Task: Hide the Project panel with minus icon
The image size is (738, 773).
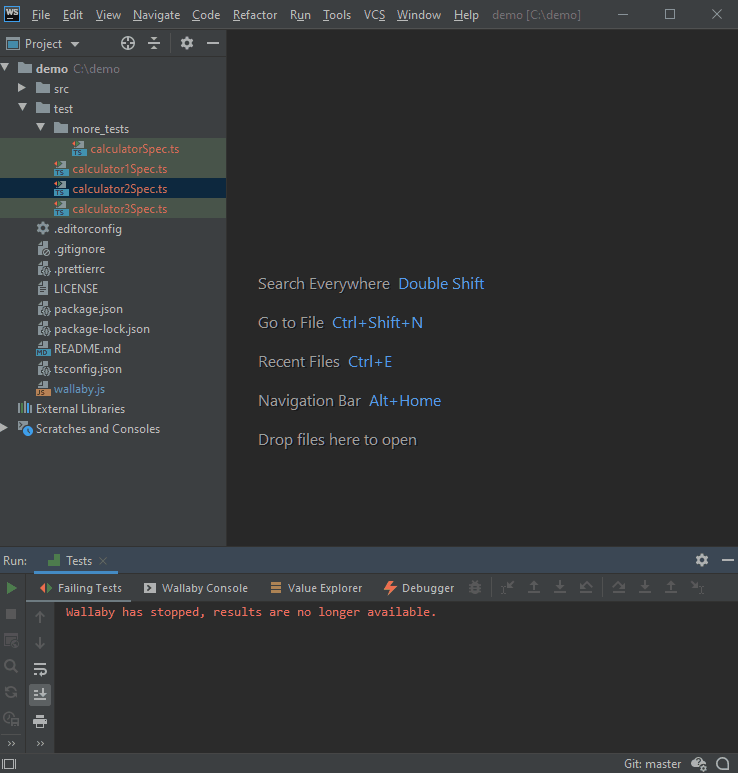Action: click(x=213, y=44)
